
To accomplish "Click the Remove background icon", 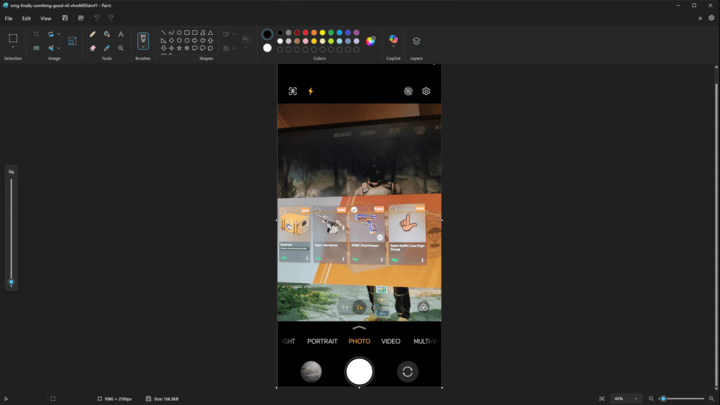I will [36, 48].
